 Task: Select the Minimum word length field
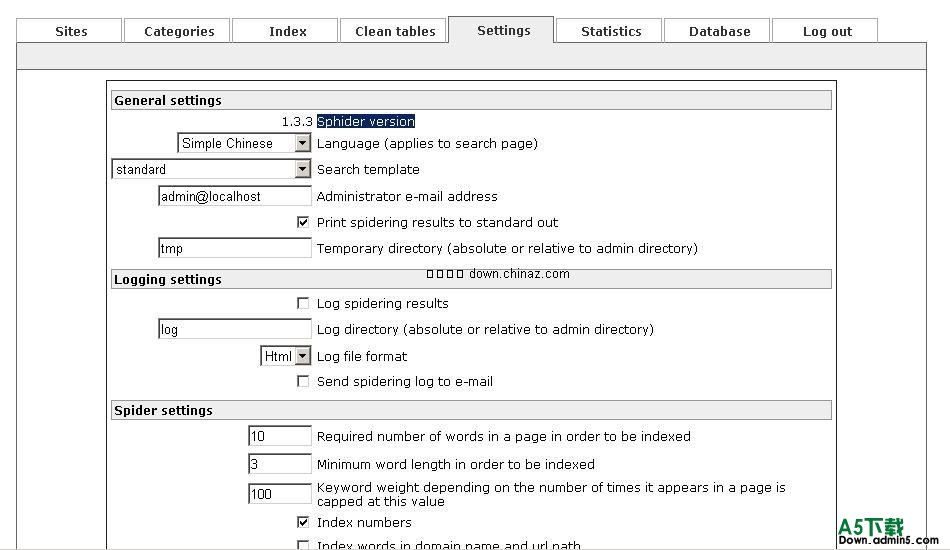point(280,464)
